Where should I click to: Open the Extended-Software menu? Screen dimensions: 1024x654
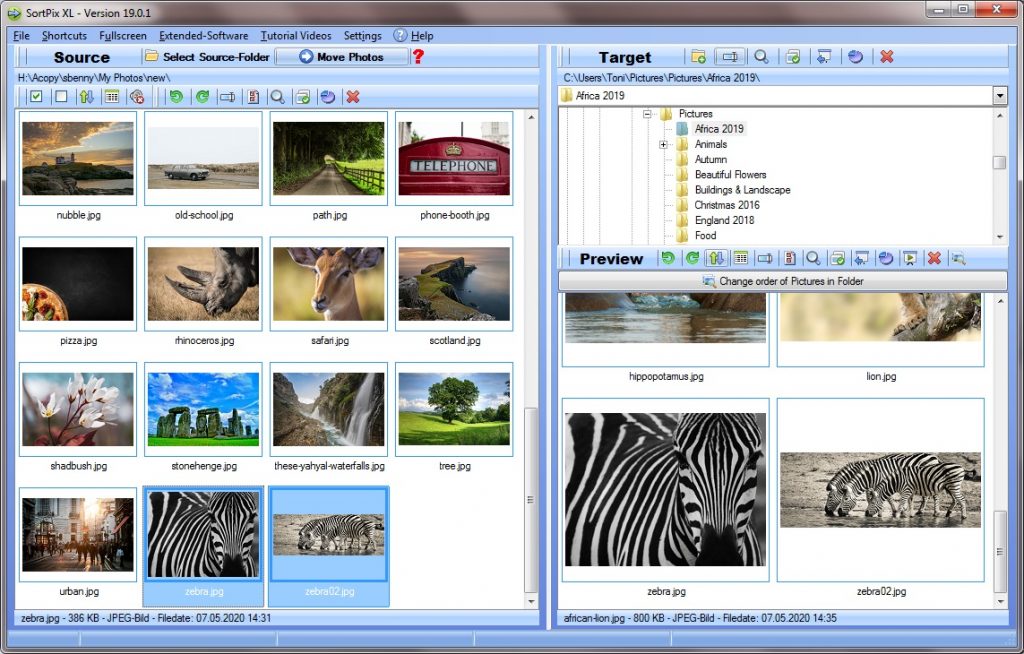204,35
